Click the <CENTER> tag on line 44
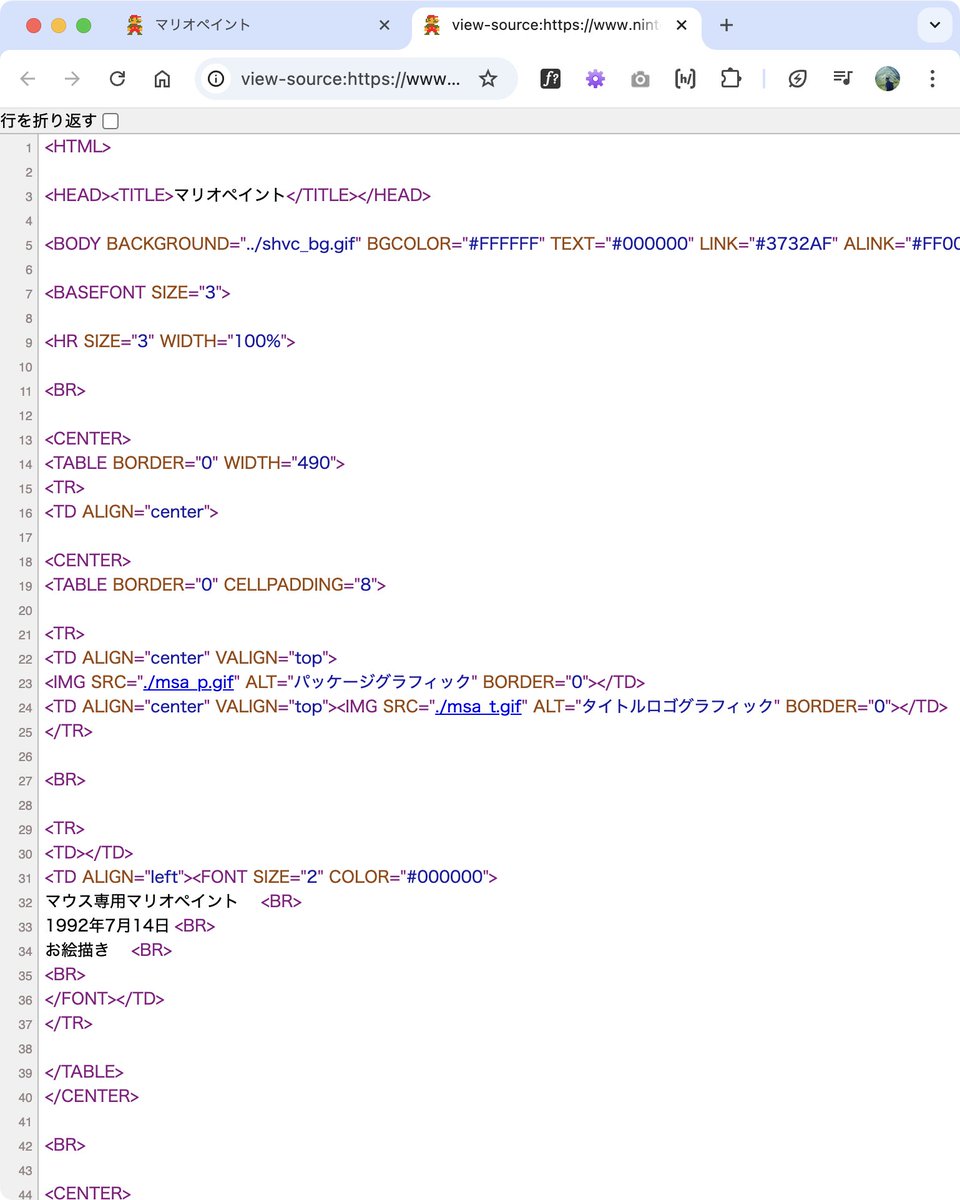 pos(87,1193)
